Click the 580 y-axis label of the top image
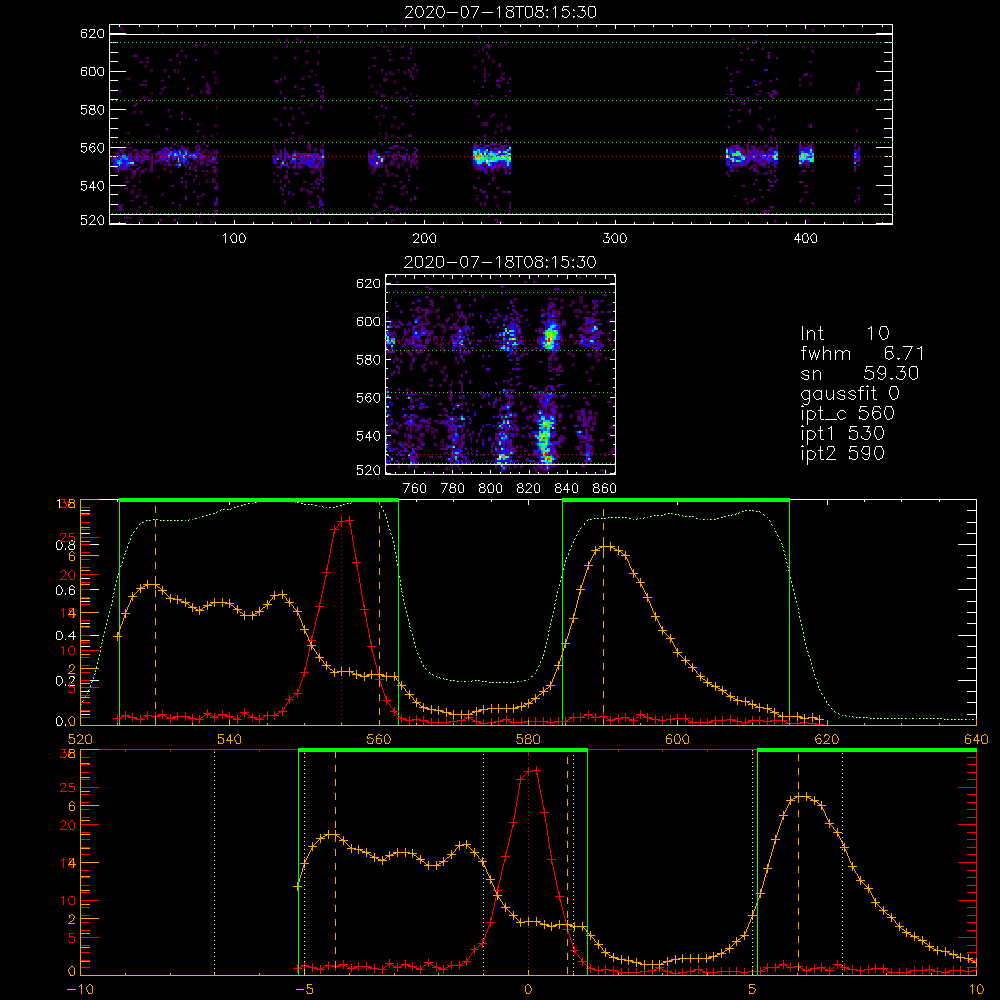This screenshot has height=1000, width=1000. click(x=92, y=110)
